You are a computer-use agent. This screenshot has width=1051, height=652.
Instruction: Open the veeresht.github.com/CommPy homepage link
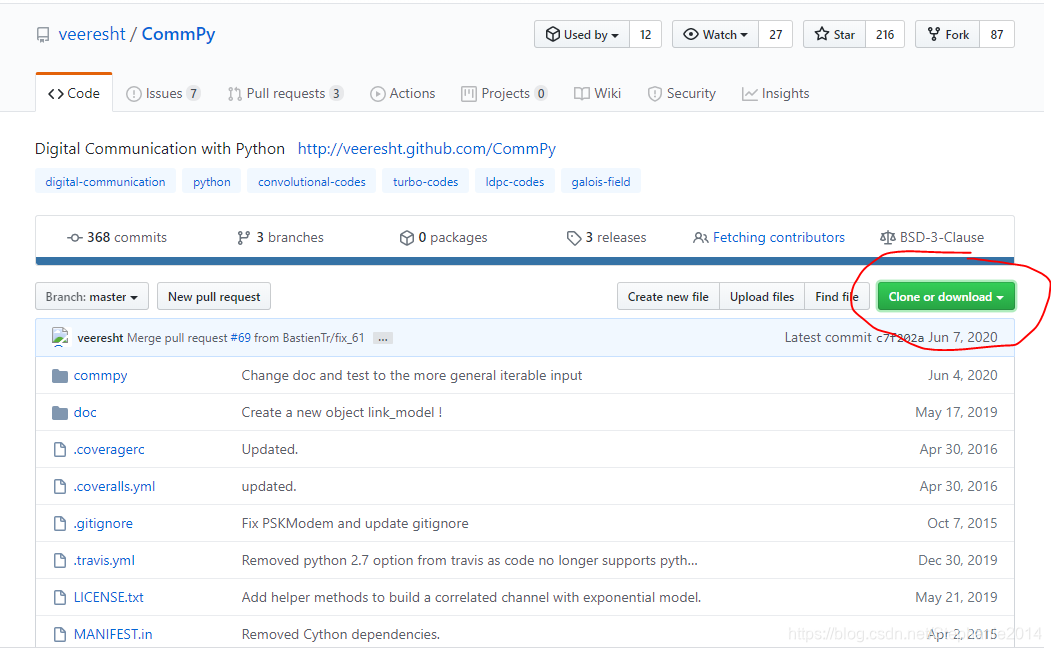point(427,149)
